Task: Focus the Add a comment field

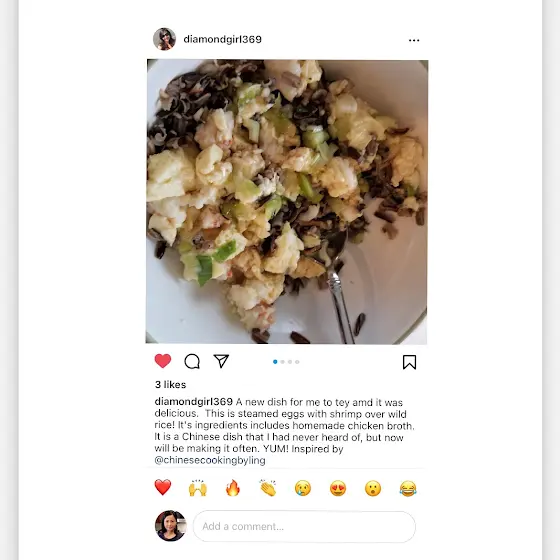Action: [x=304, y=526]
